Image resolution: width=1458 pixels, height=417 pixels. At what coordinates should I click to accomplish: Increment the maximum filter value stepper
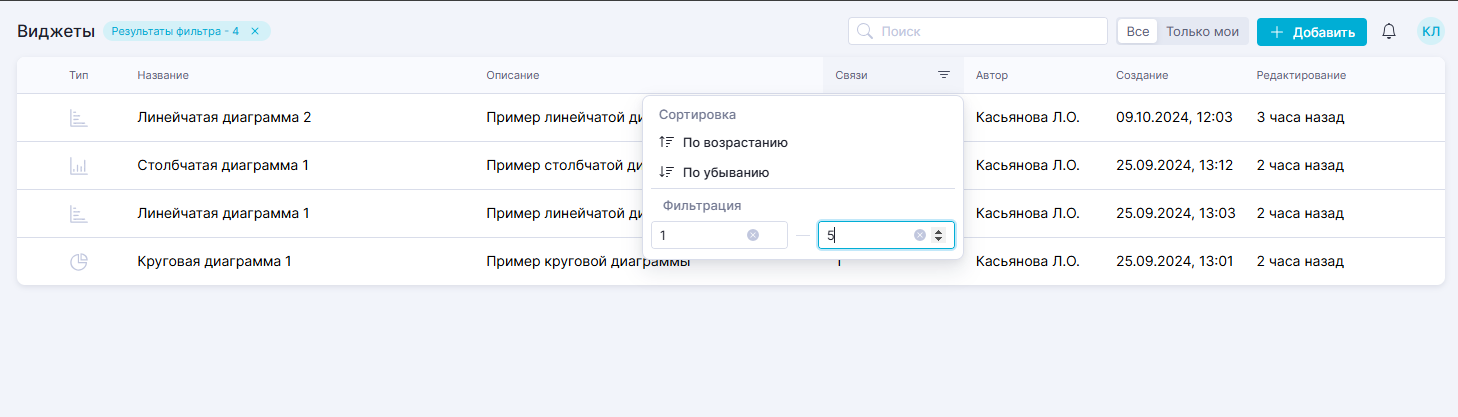coord(938,231)
